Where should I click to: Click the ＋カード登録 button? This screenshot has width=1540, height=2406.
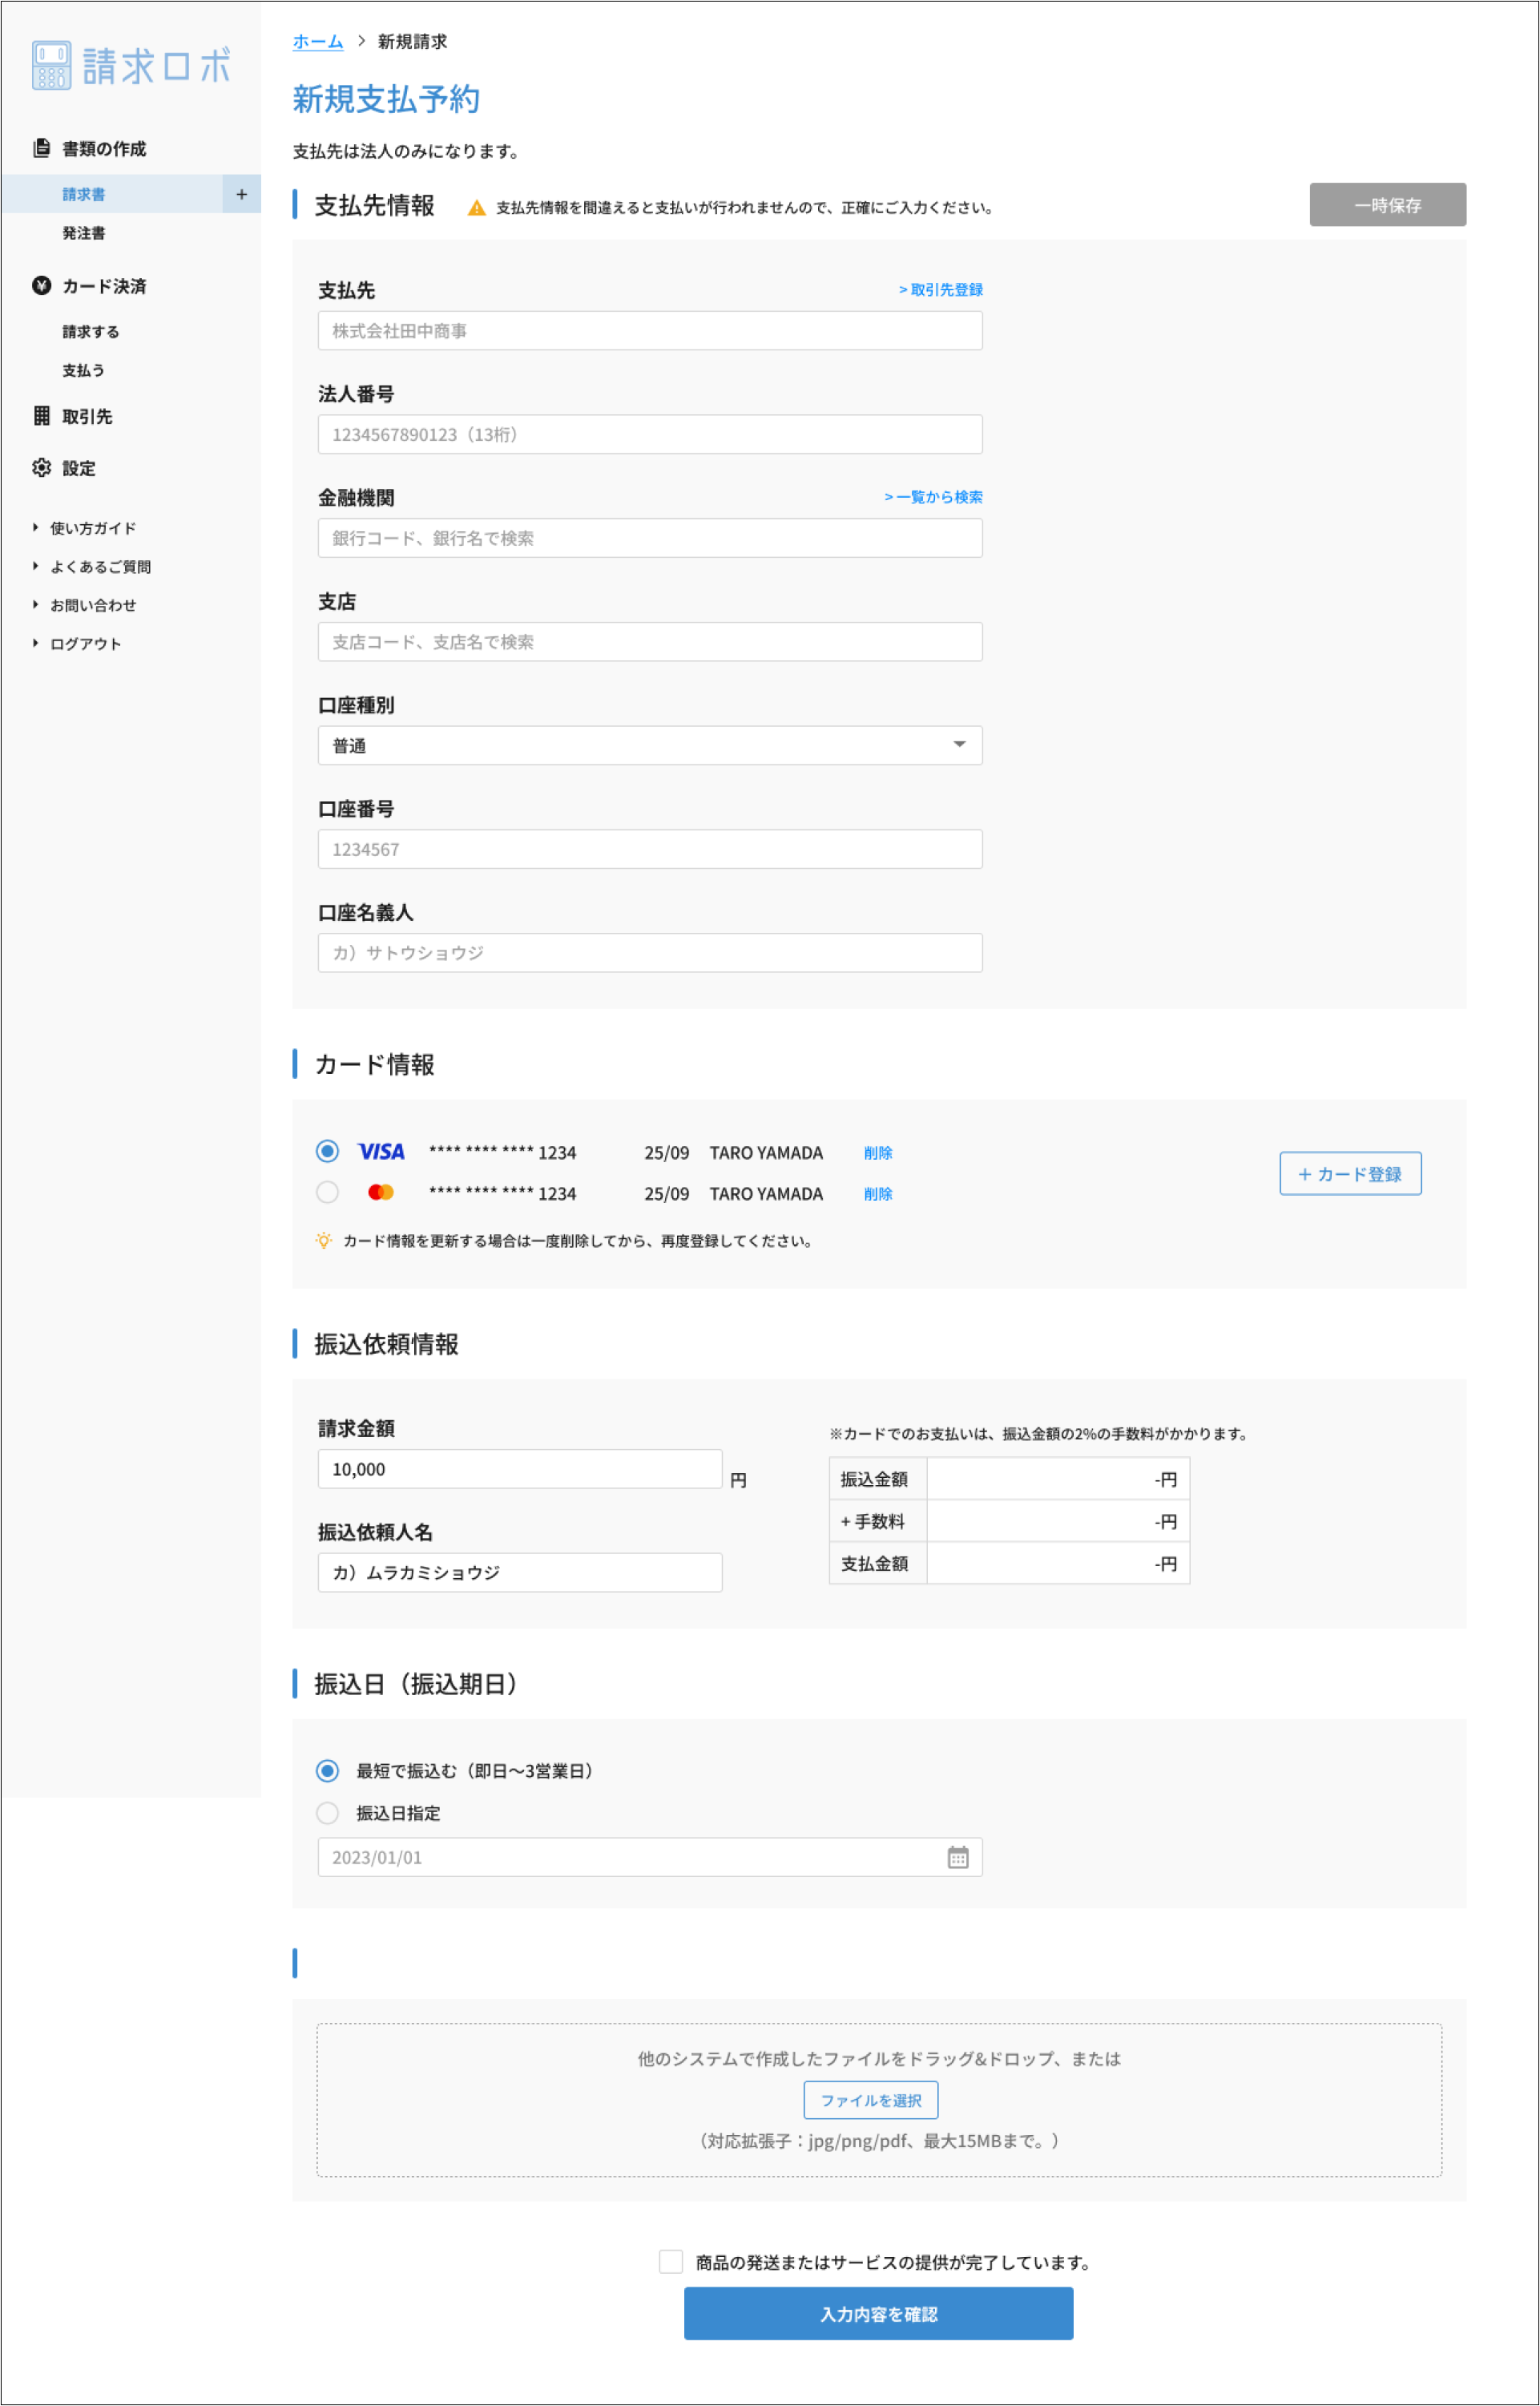pyautogui.click(x=1349, y=1174)
